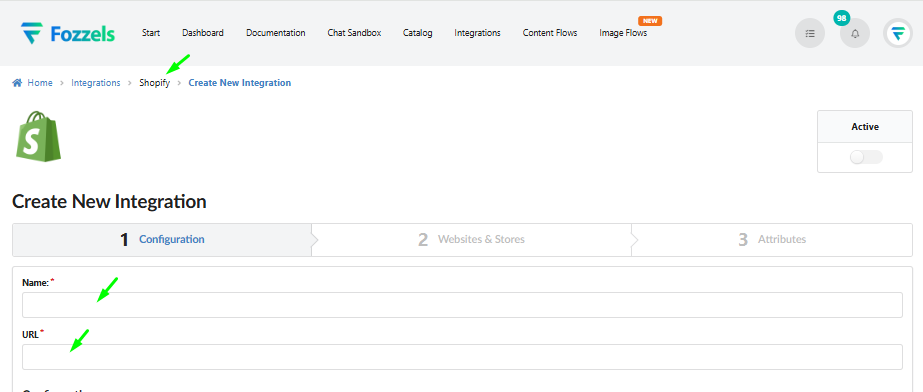
Task: Open the notifications bell
Action: pos(855,34)
